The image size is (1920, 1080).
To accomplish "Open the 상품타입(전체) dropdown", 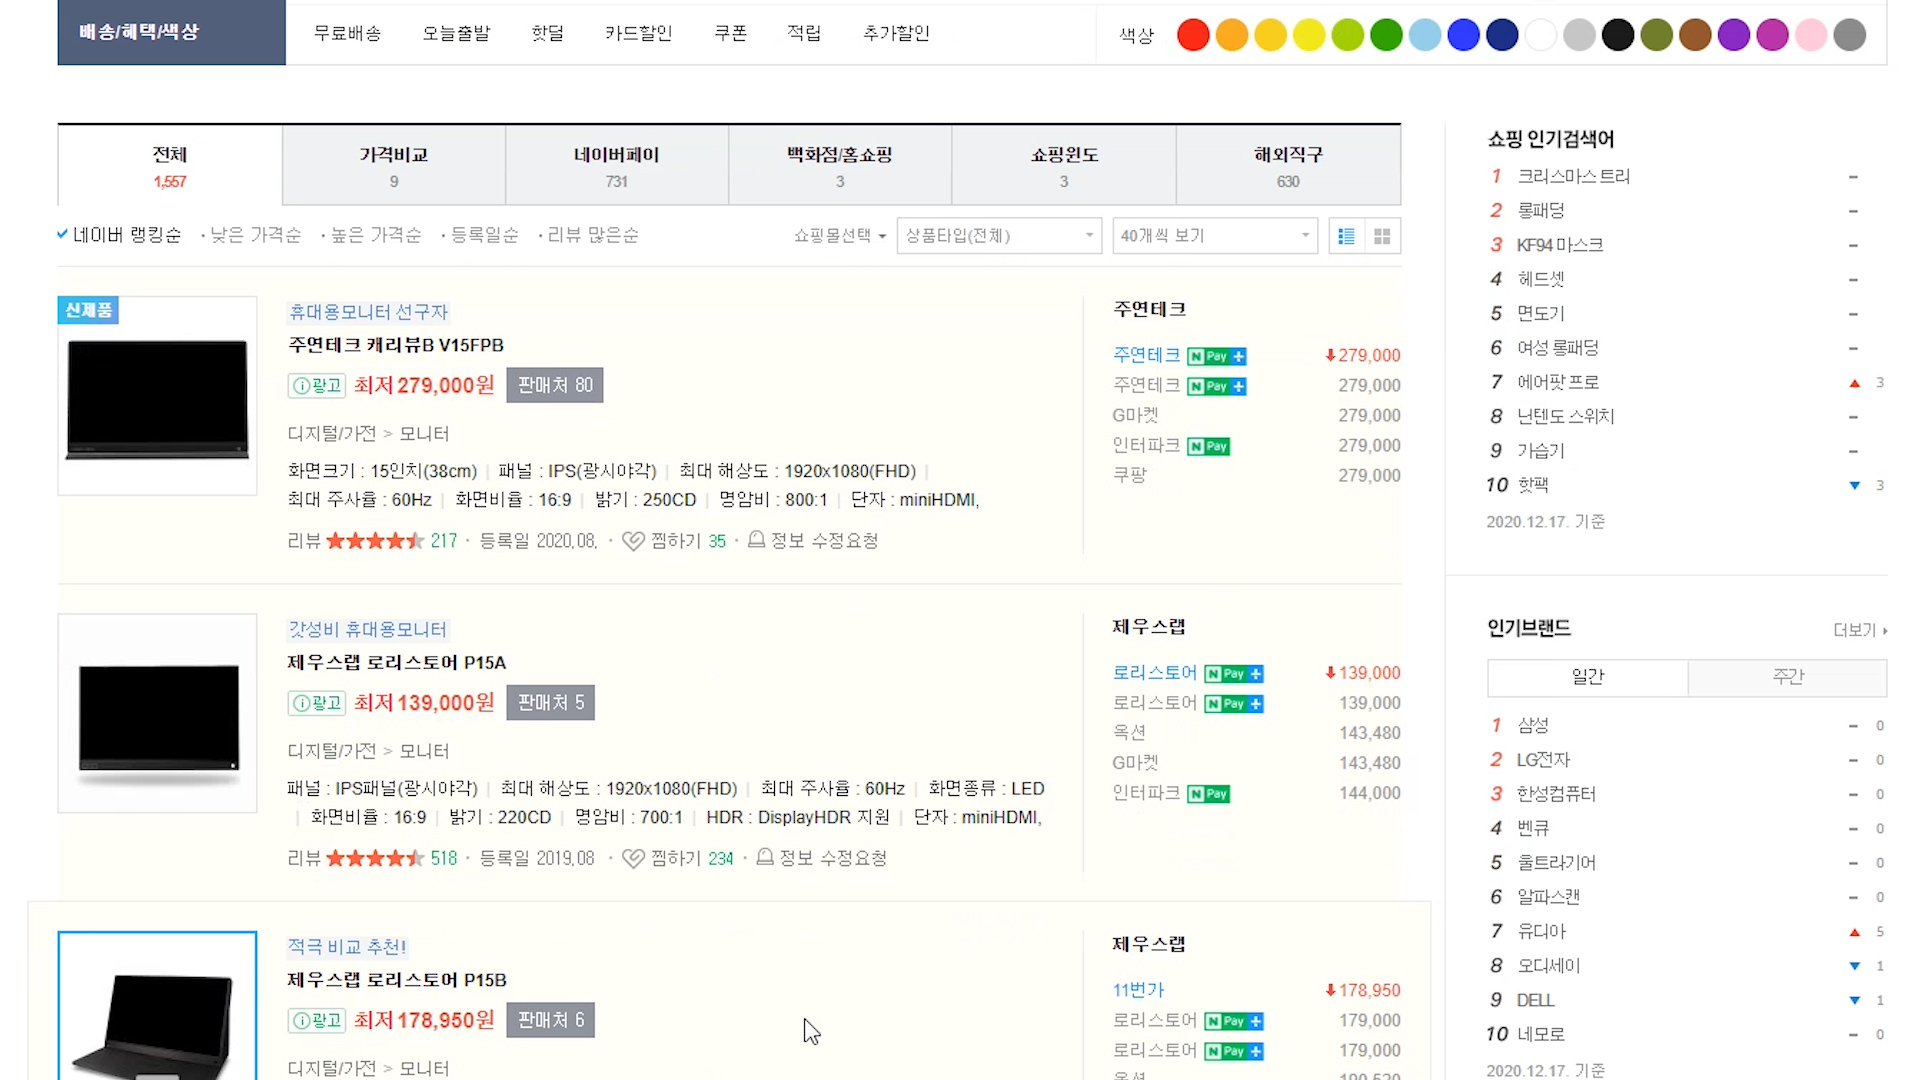I will (998, 236).
